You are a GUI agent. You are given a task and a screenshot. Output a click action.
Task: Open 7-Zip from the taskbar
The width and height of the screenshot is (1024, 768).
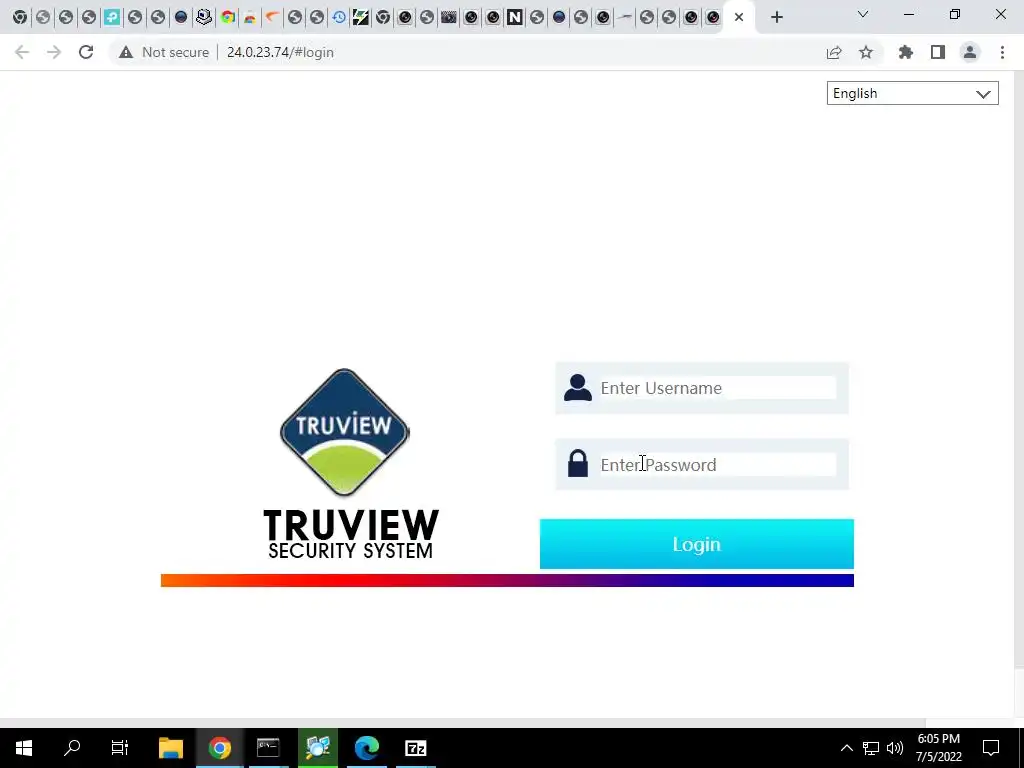coord(415,748)
